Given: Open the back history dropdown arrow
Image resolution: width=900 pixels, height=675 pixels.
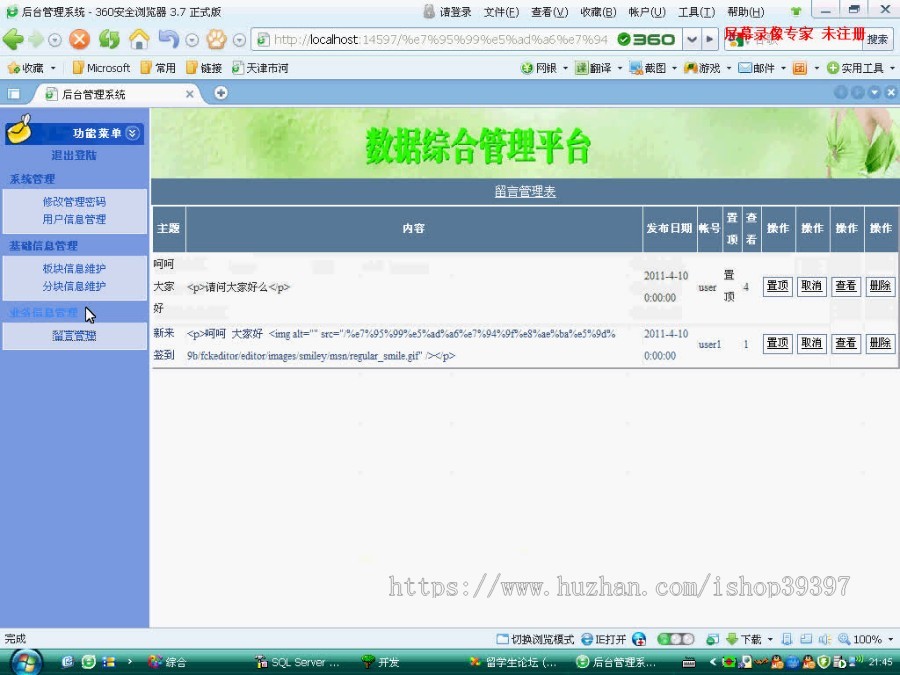Looking at the screenshot, I should pos(55,40).
